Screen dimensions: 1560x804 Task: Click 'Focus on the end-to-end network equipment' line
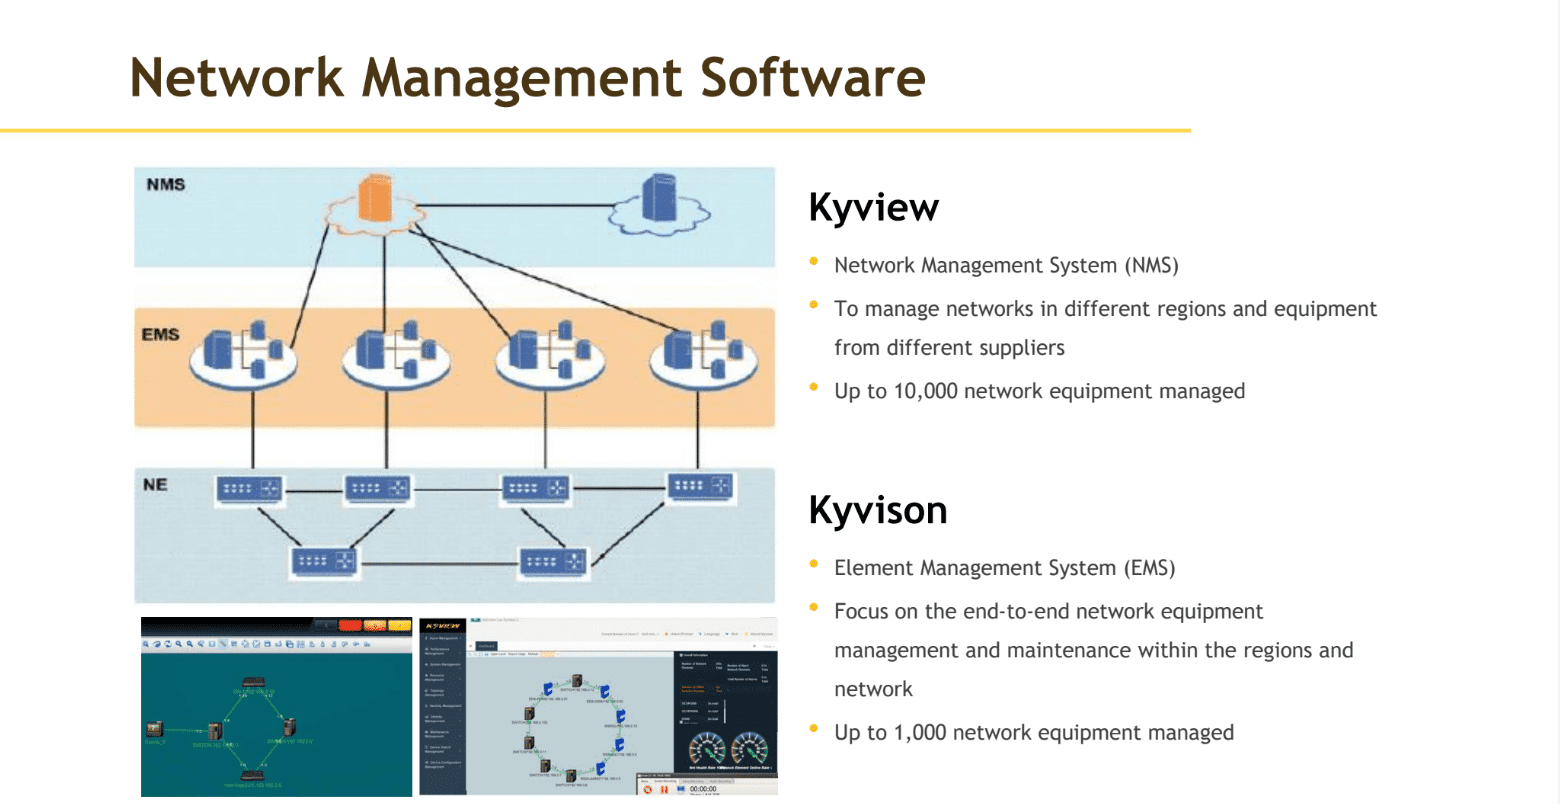[1049, 612]
